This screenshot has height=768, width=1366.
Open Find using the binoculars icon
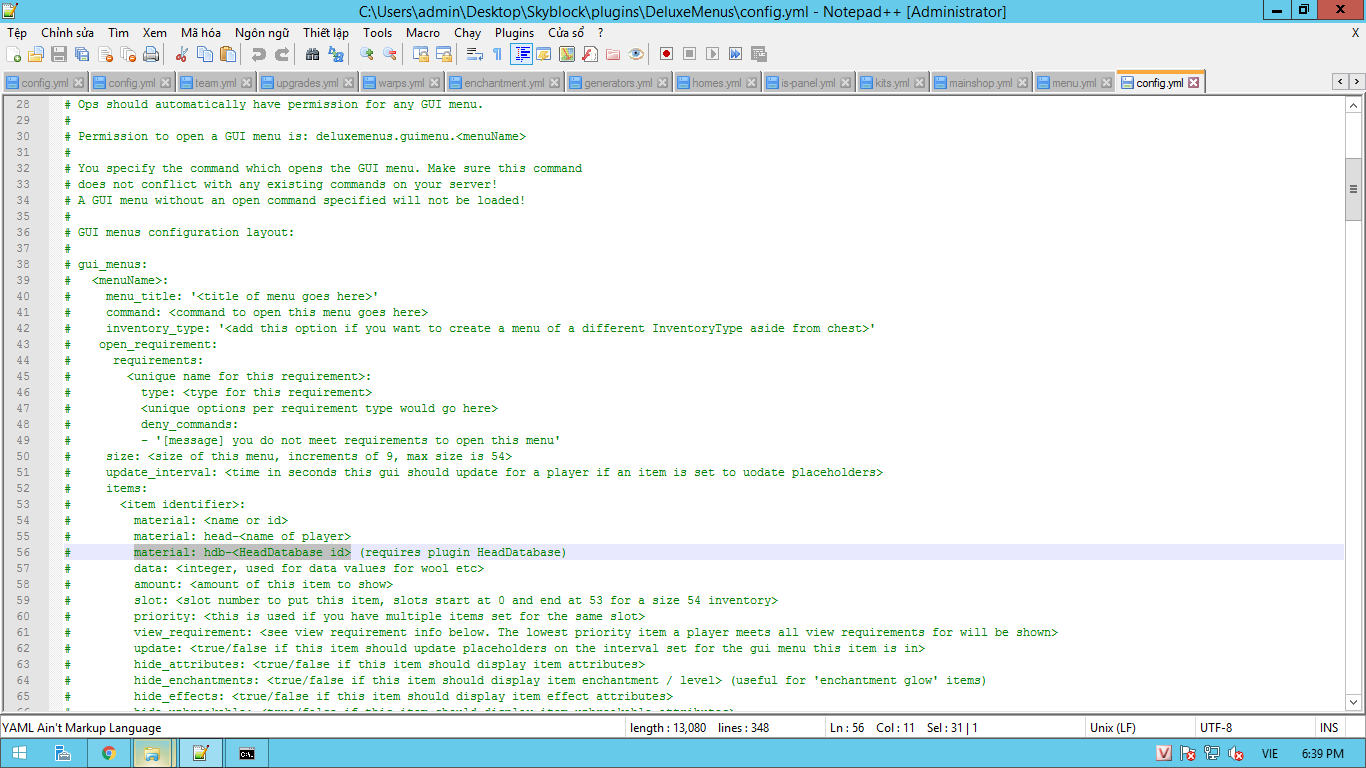(x=313, y=54)
